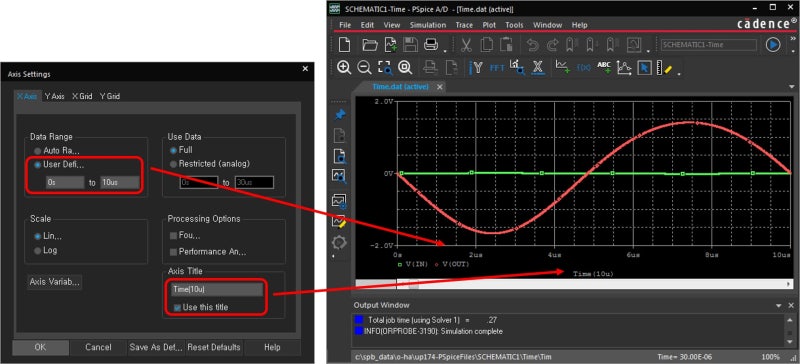
Task: Click the Redo arrow icon
Action: [553, 45]
